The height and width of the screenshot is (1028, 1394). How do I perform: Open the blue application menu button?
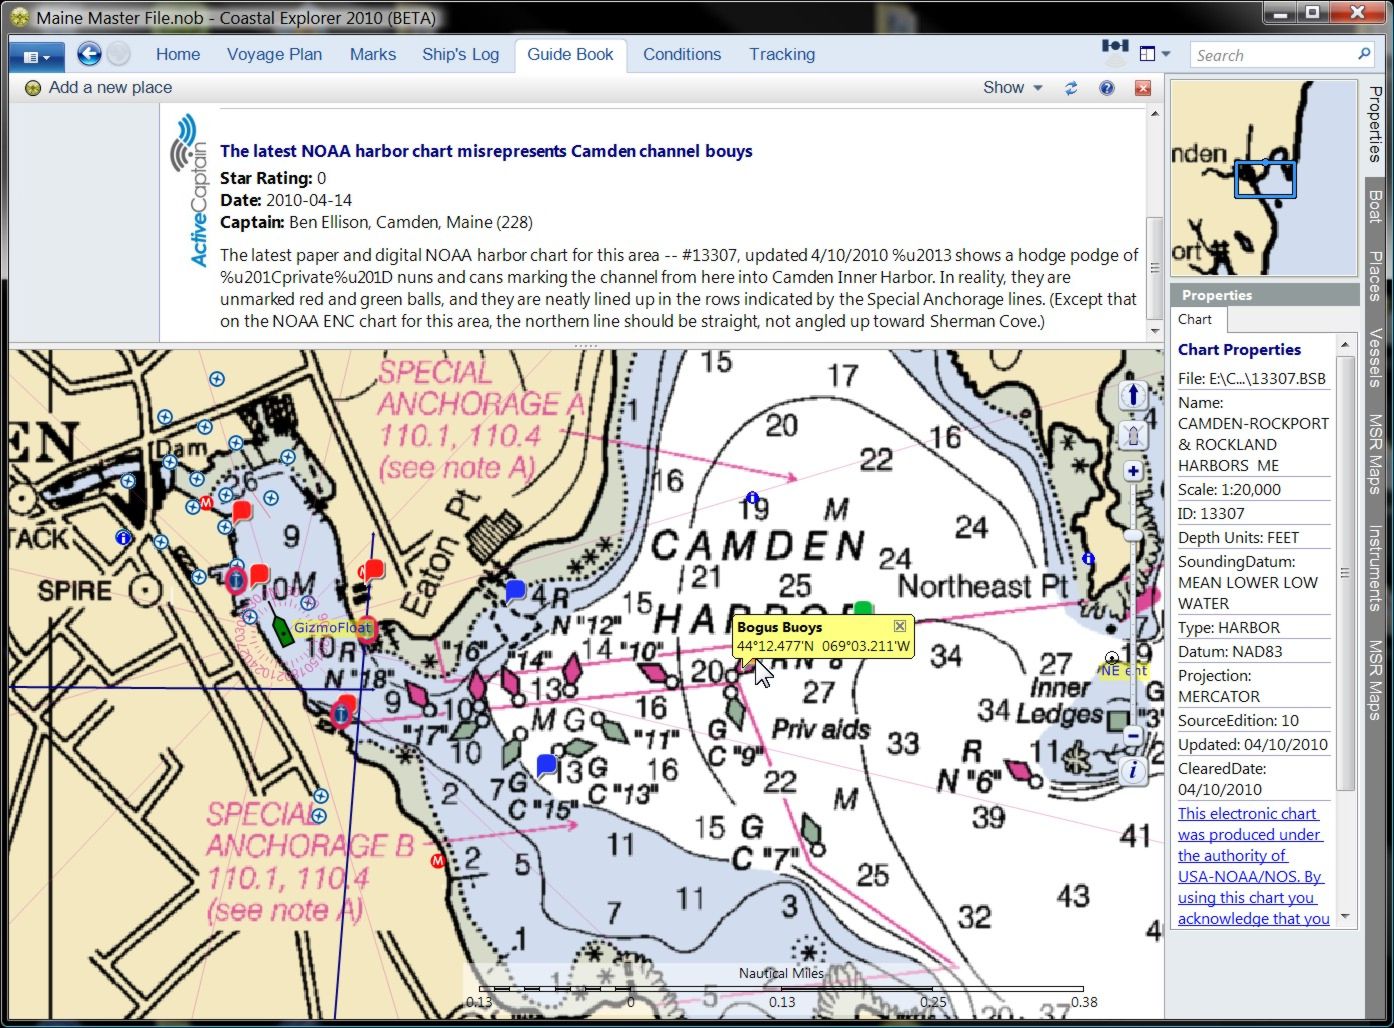[x=37, y=56]
